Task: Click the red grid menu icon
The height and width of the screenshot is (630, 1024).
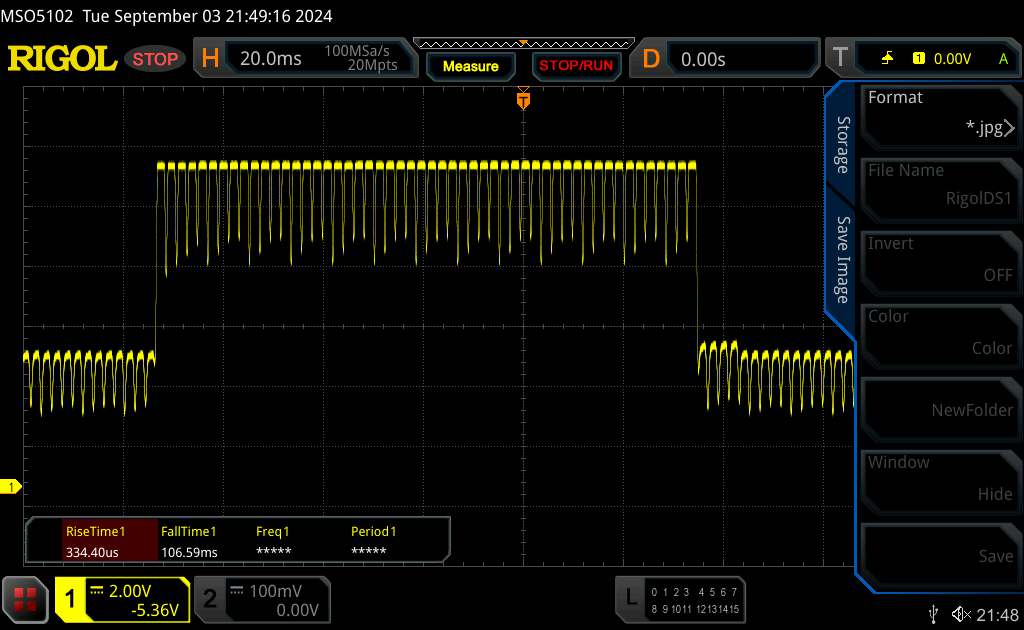Action: click(x=27, y=599)
